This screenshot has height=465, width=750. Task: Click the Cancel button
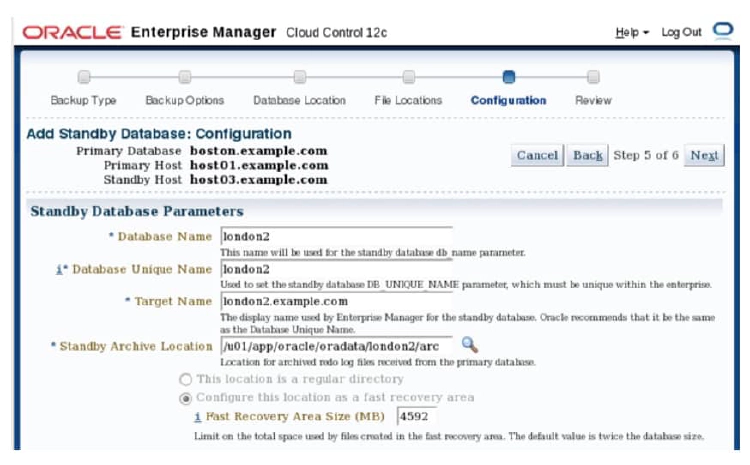tap(537, 155)
